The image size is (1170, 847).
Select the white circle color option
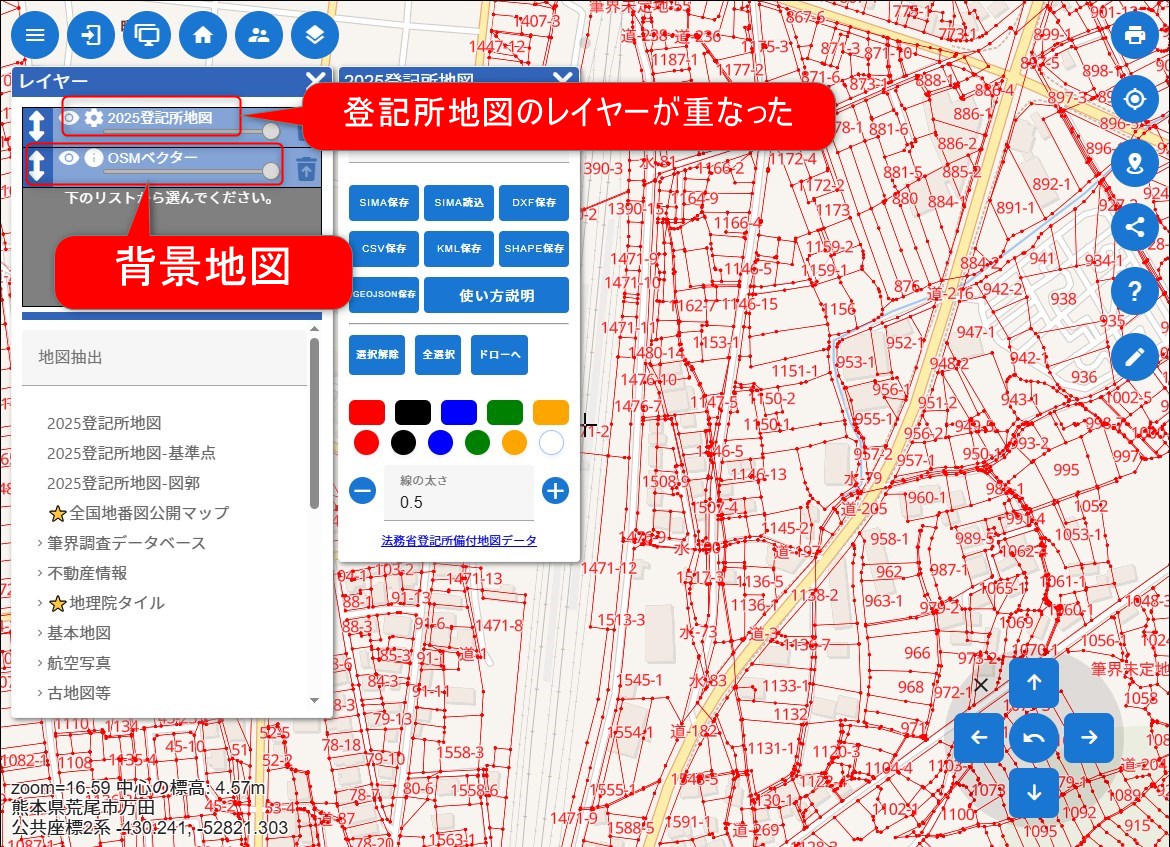pos(551,442)
